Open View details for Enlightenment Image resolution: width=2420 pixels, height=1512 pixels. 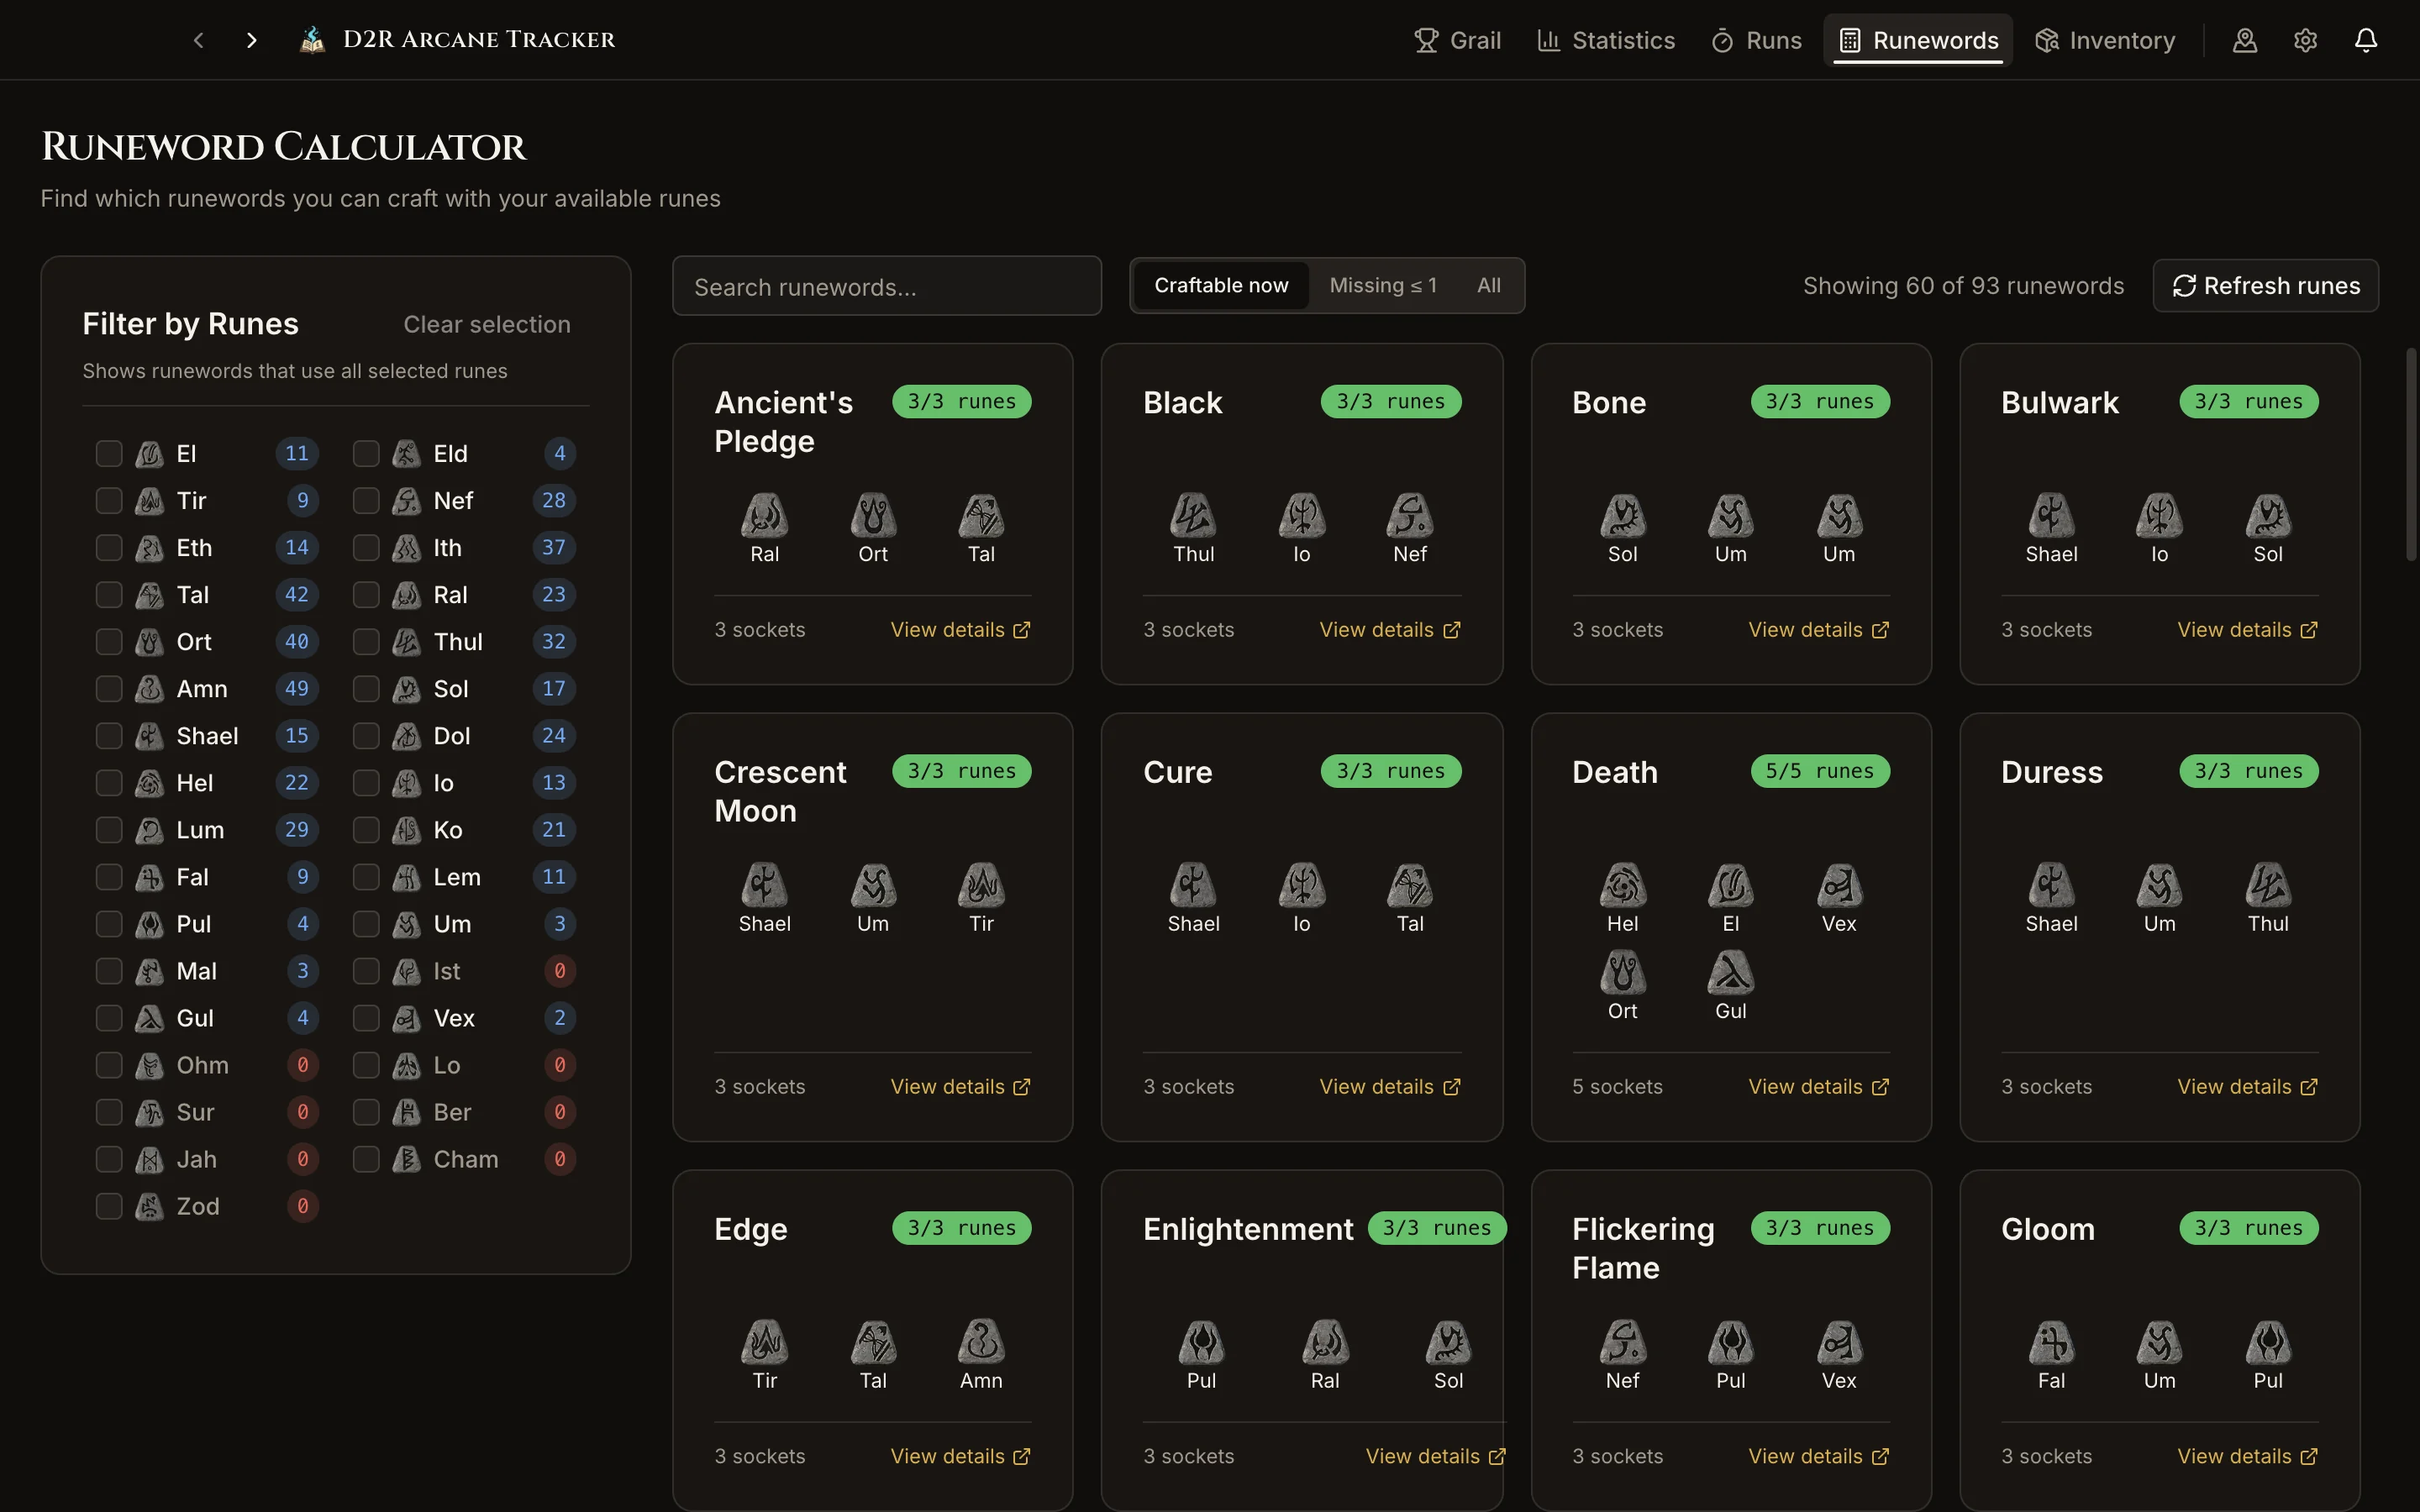pyautogui.click(x=1435, y=1457)
